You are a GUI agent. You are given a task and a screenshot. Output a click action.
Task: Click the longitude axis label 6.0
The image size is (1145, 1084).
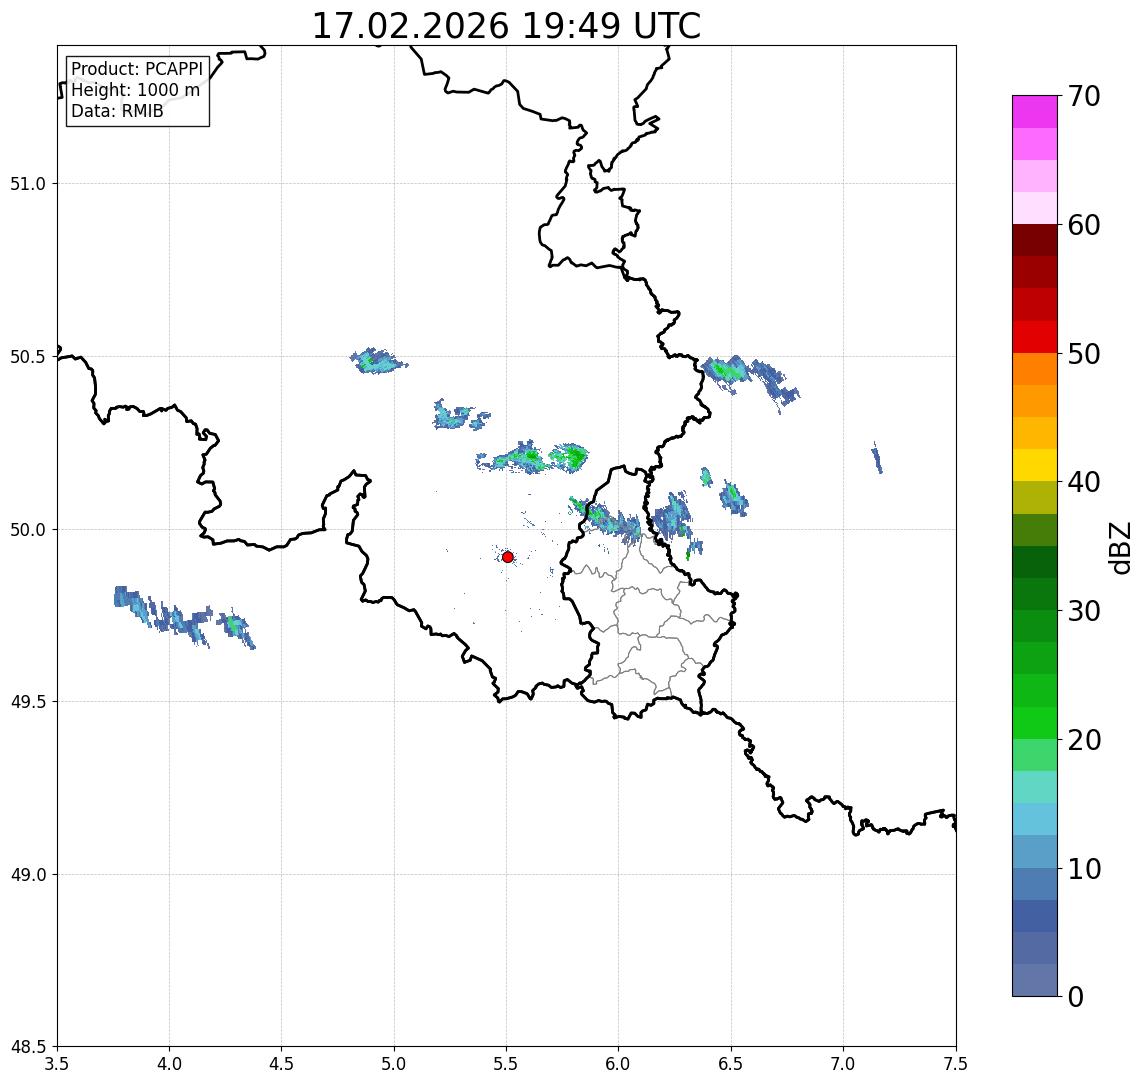click(x=619, y=1064)
